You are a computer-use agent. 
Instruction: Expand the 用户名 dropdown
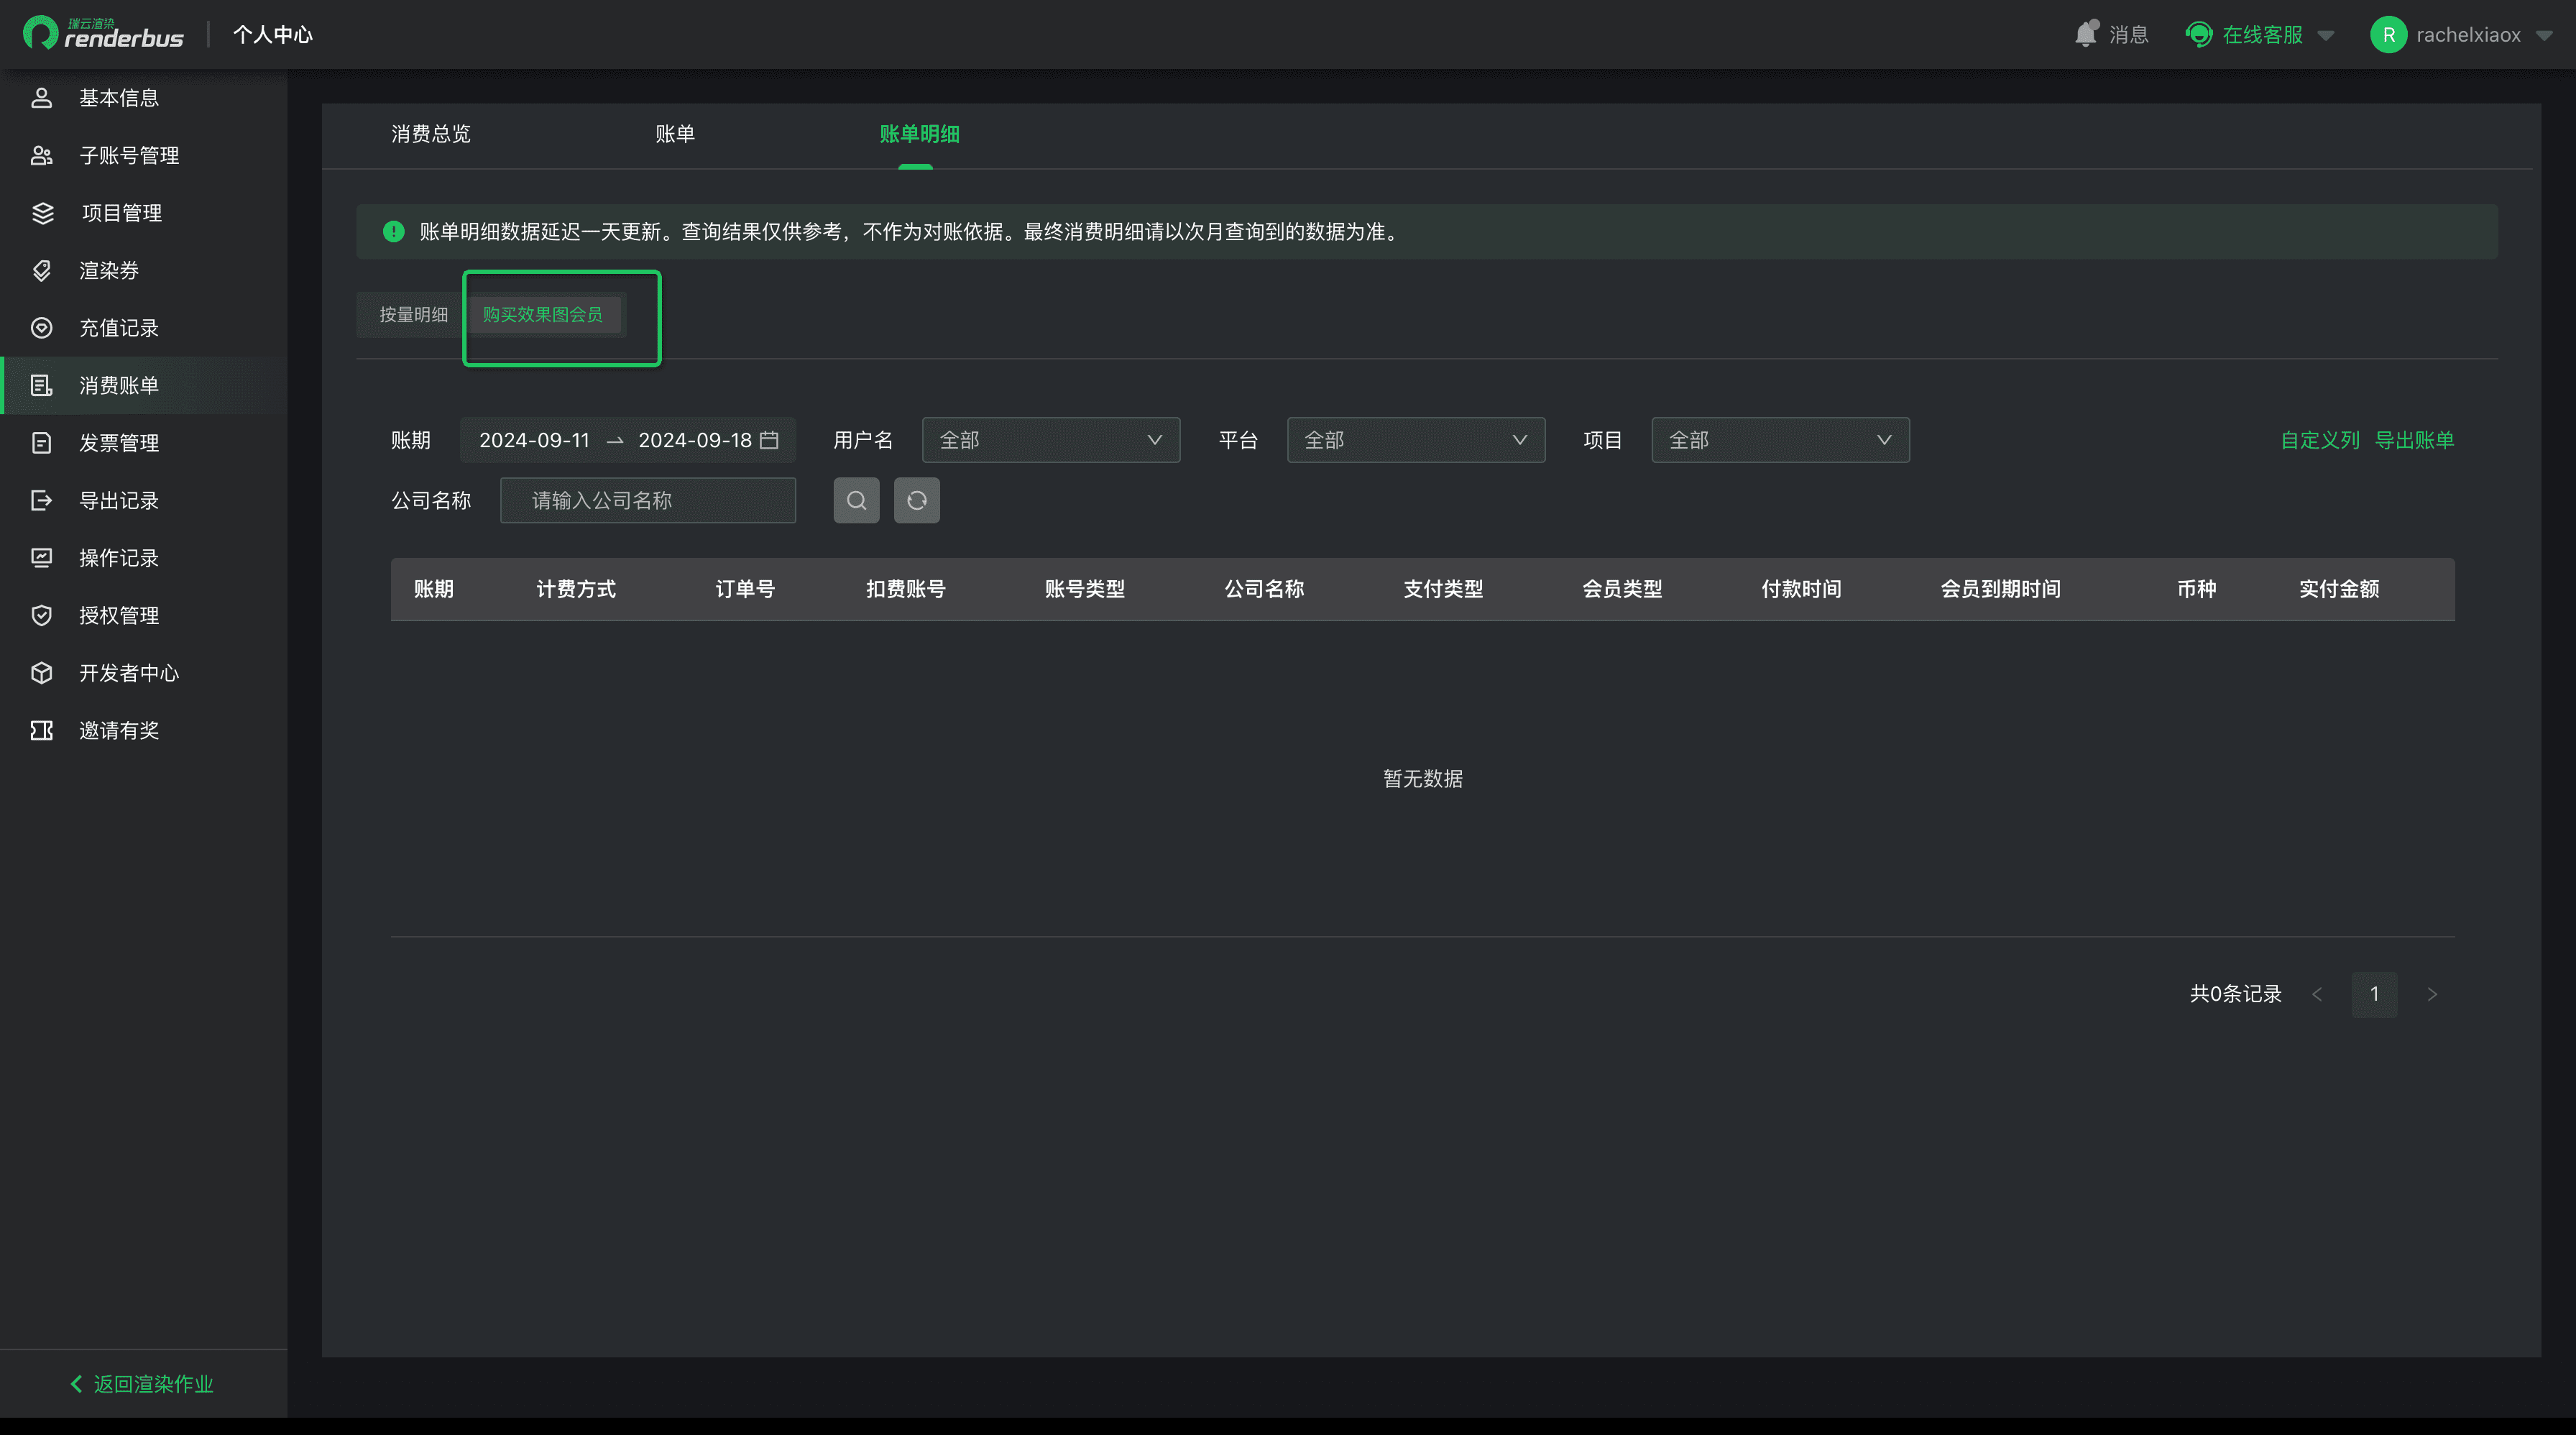tap(1050, 440)
